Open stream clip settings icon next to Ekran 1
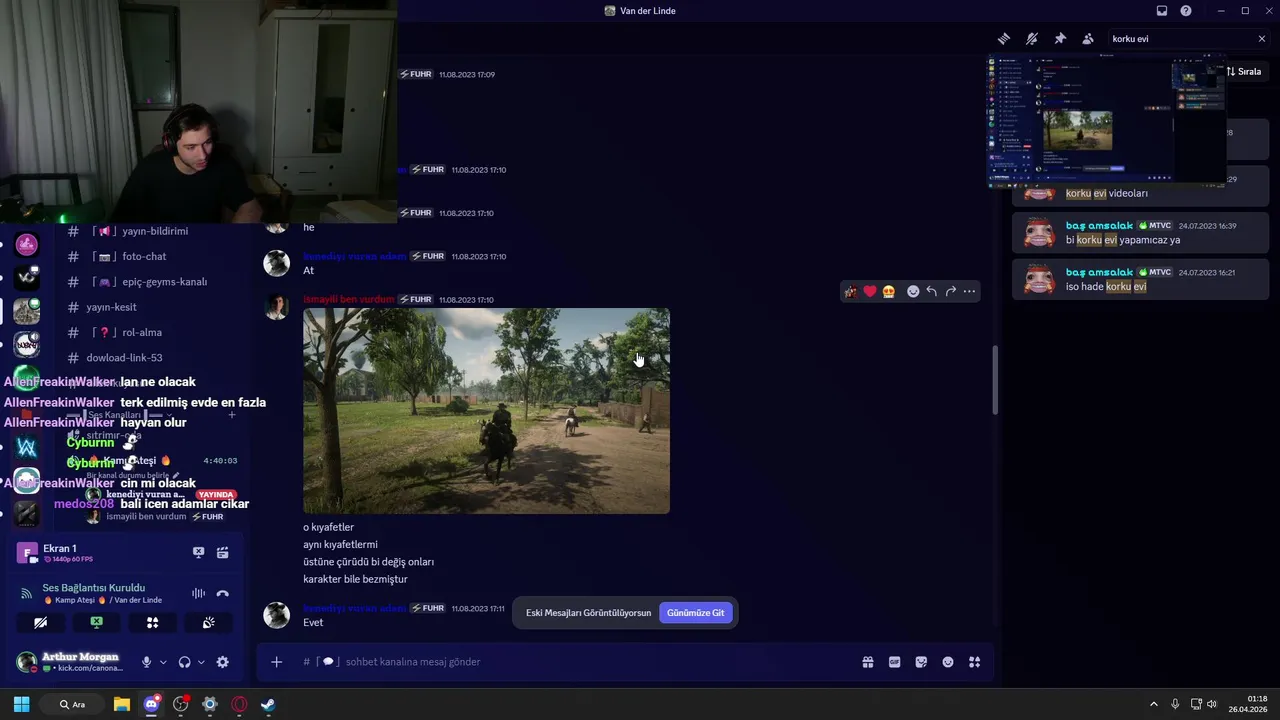 coord(222,552)
